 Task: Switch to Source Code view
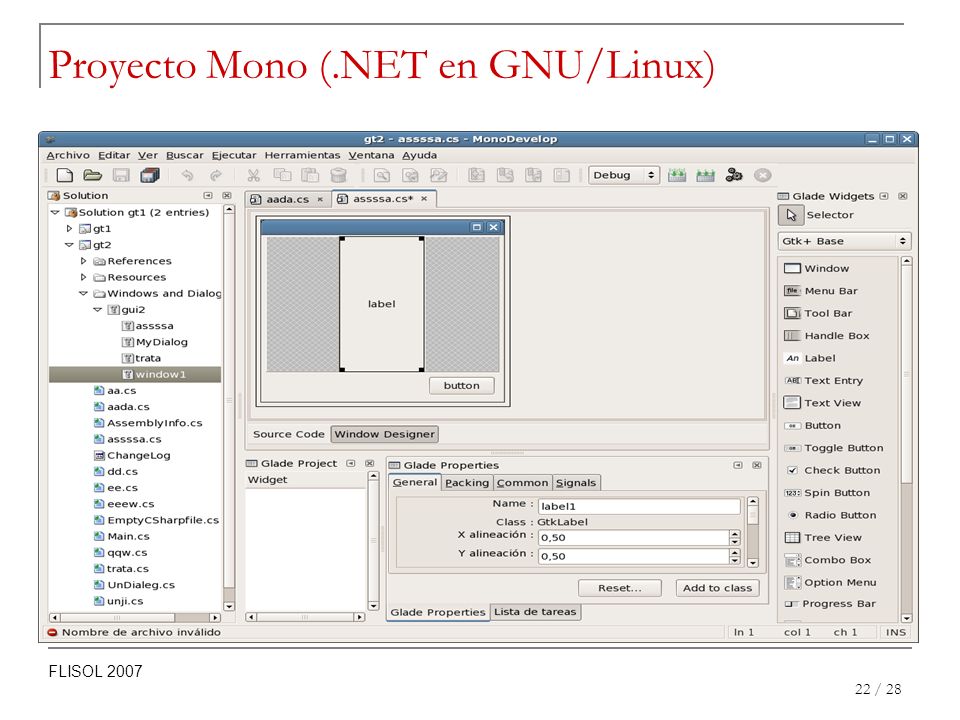(288, 434)
